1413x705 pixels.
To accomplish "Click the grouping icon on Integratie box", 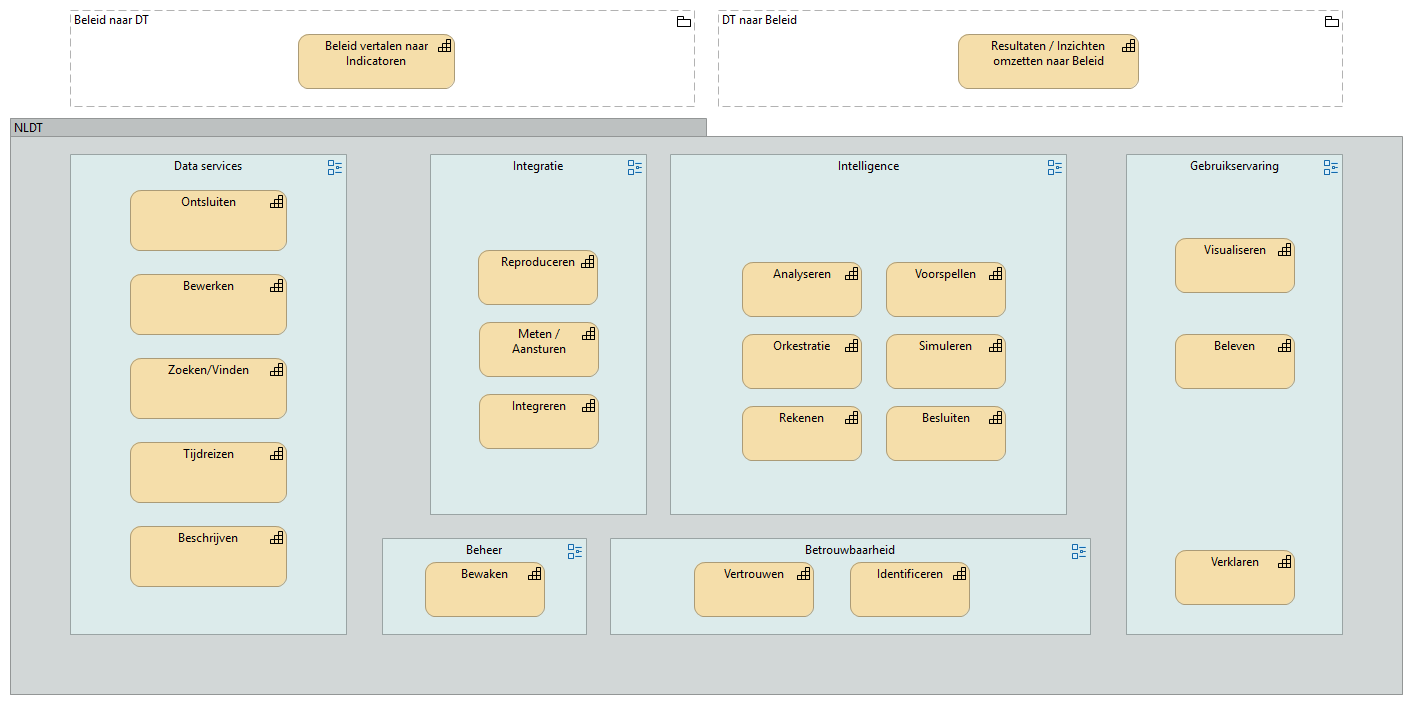I will click(x=635, y=167).
